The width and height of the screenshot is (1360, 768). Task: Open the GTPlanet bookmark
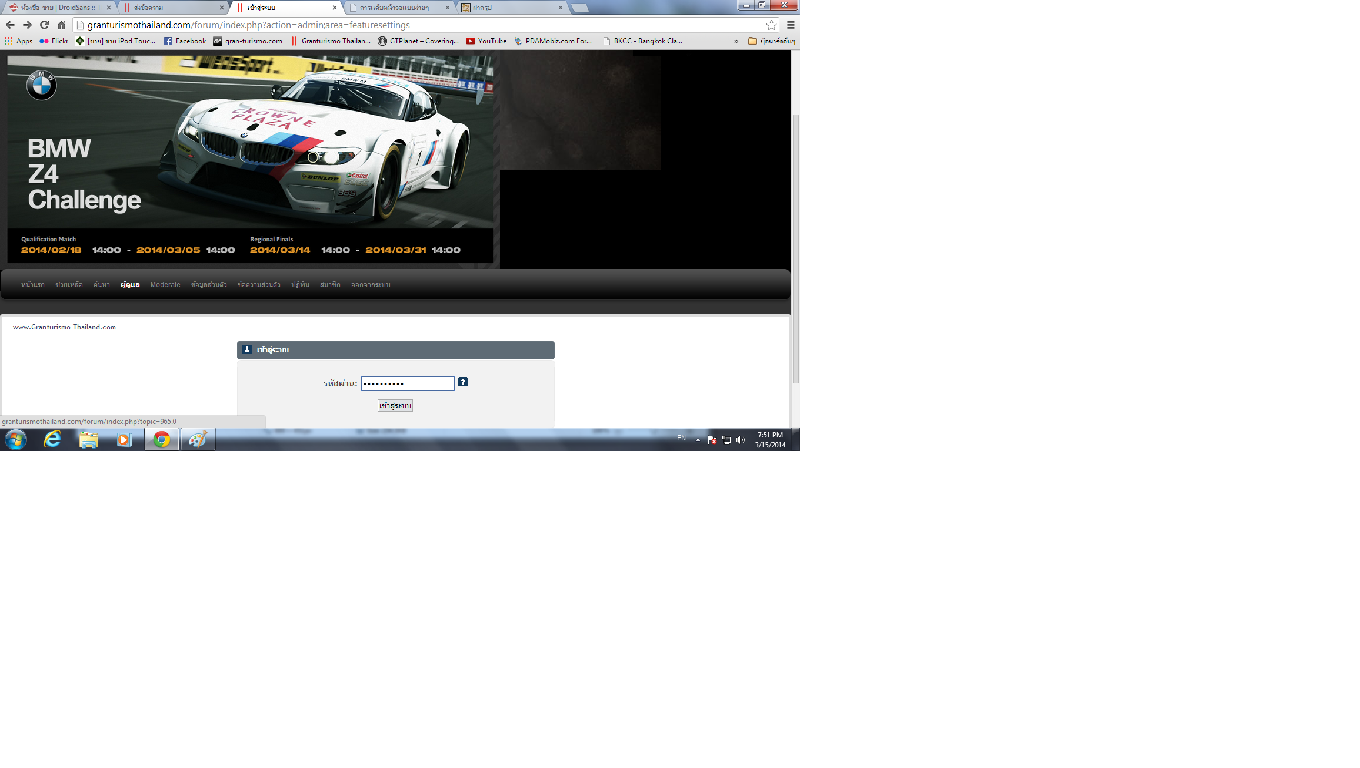pyautogui.click(x=418, y=41)
